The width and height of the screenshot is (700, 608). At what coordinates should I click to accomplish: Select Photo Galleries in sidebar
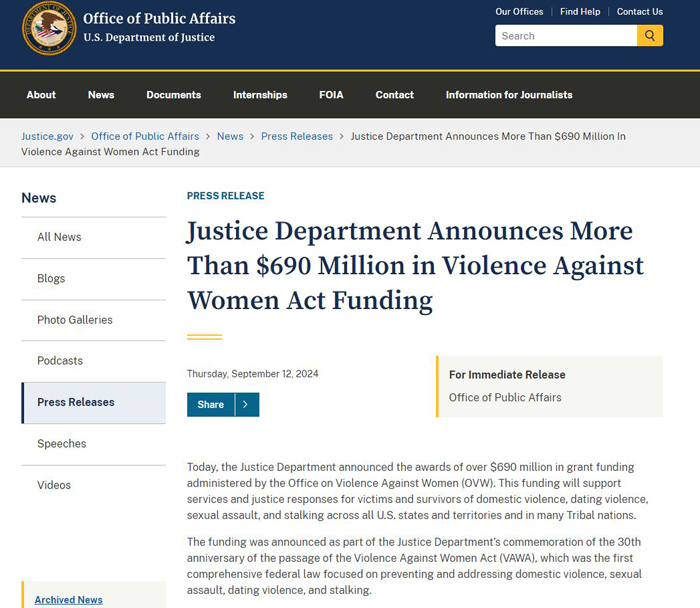click(x=93, y=320)
